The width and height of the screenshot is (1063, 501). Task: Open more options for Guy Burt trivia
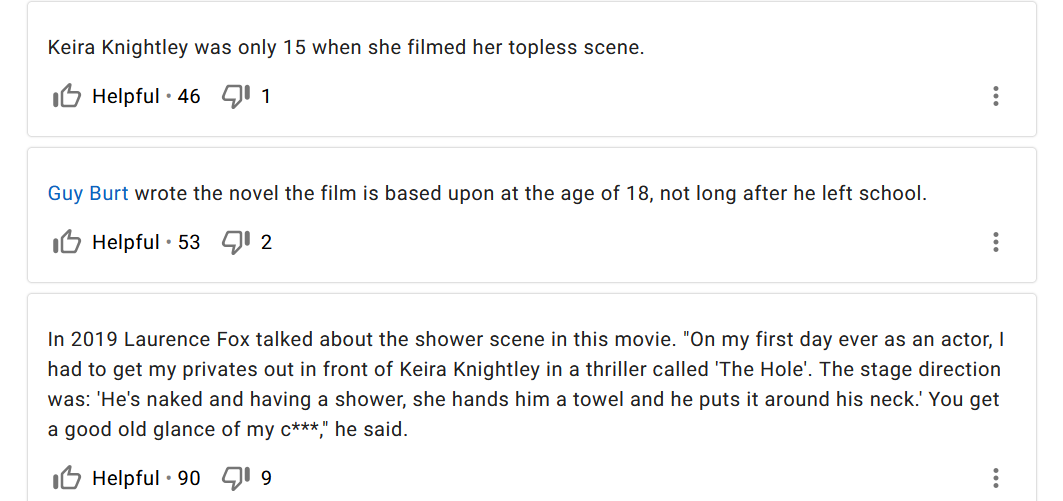coord(995,242)
